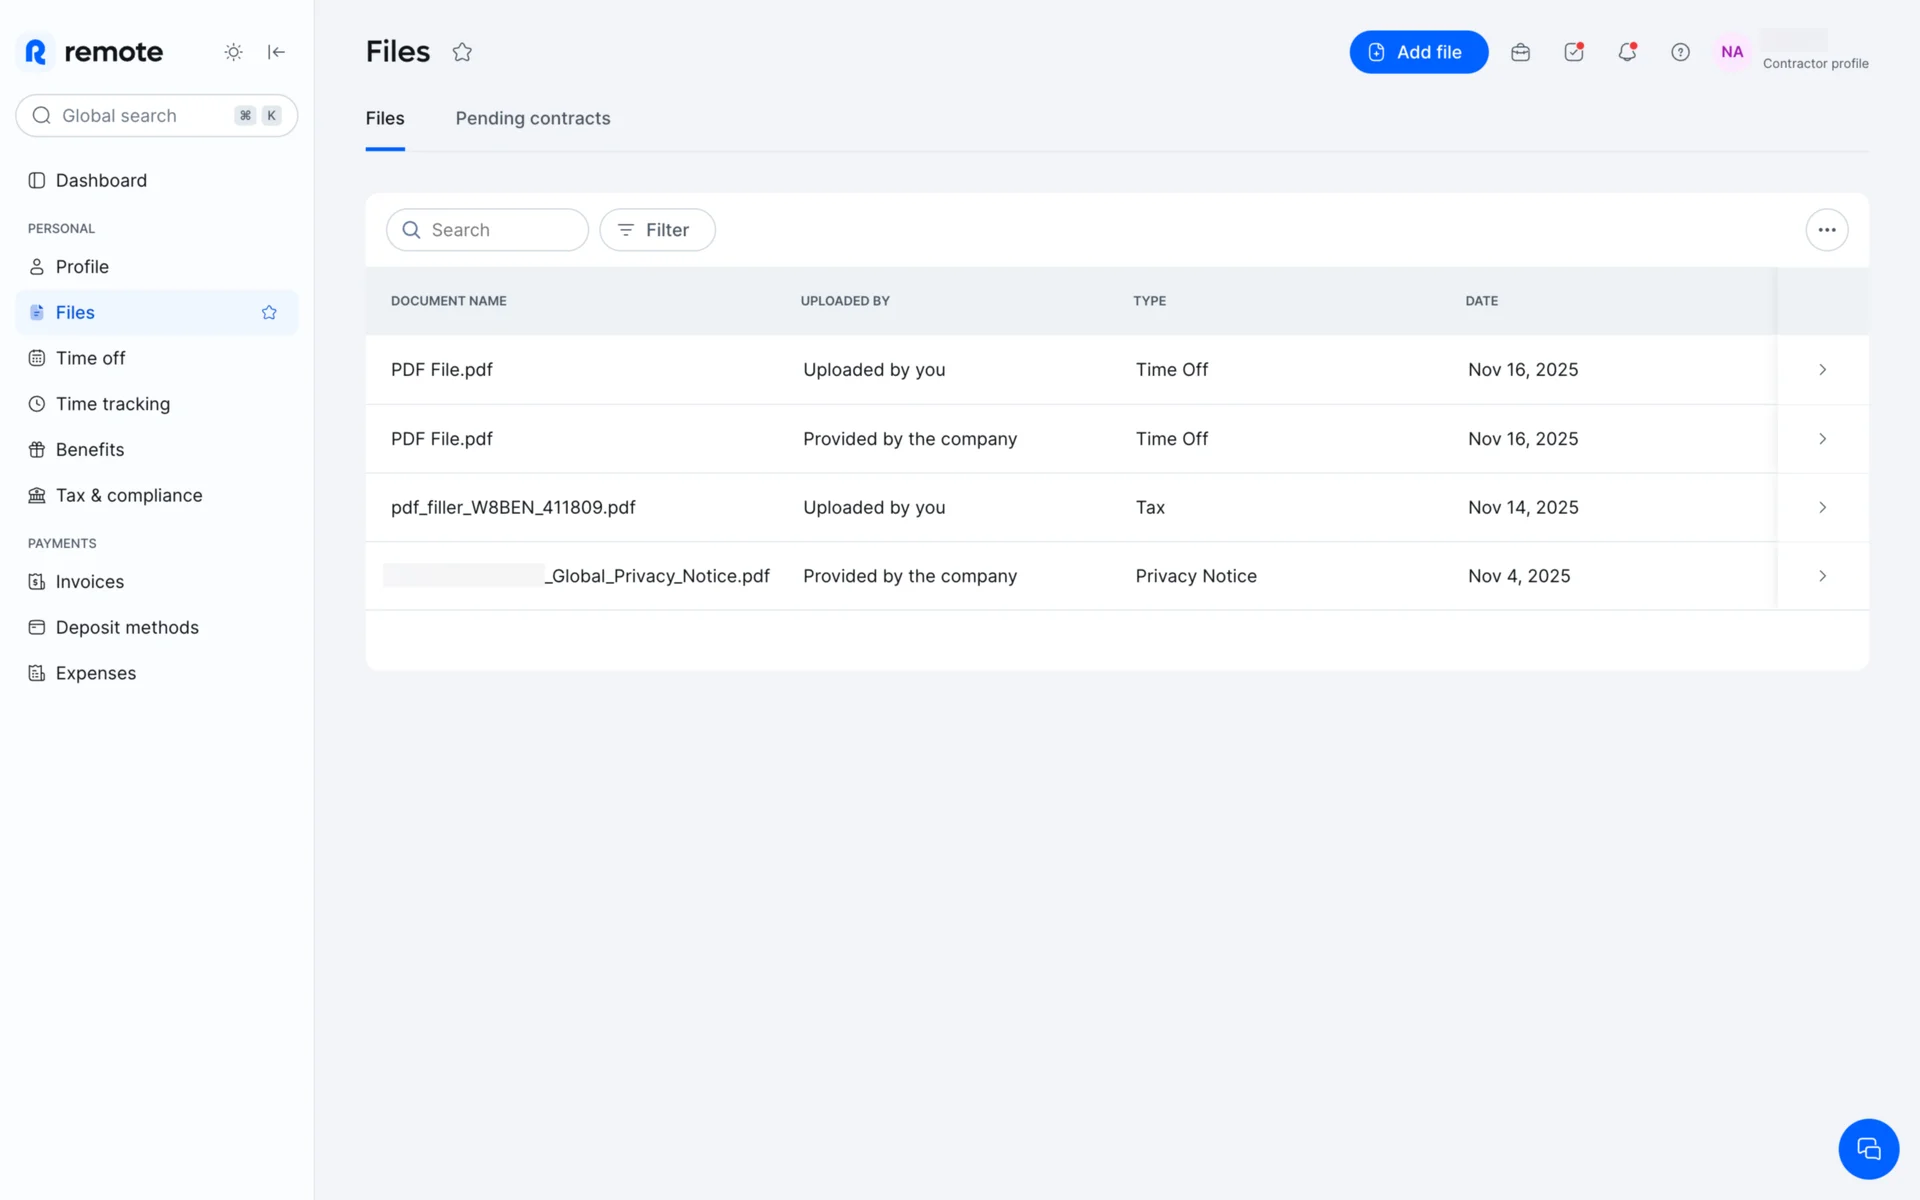This screenshot has height=1200, width=1920.
Task: Open the chat support bubble
Action: click(1868, 1149)
